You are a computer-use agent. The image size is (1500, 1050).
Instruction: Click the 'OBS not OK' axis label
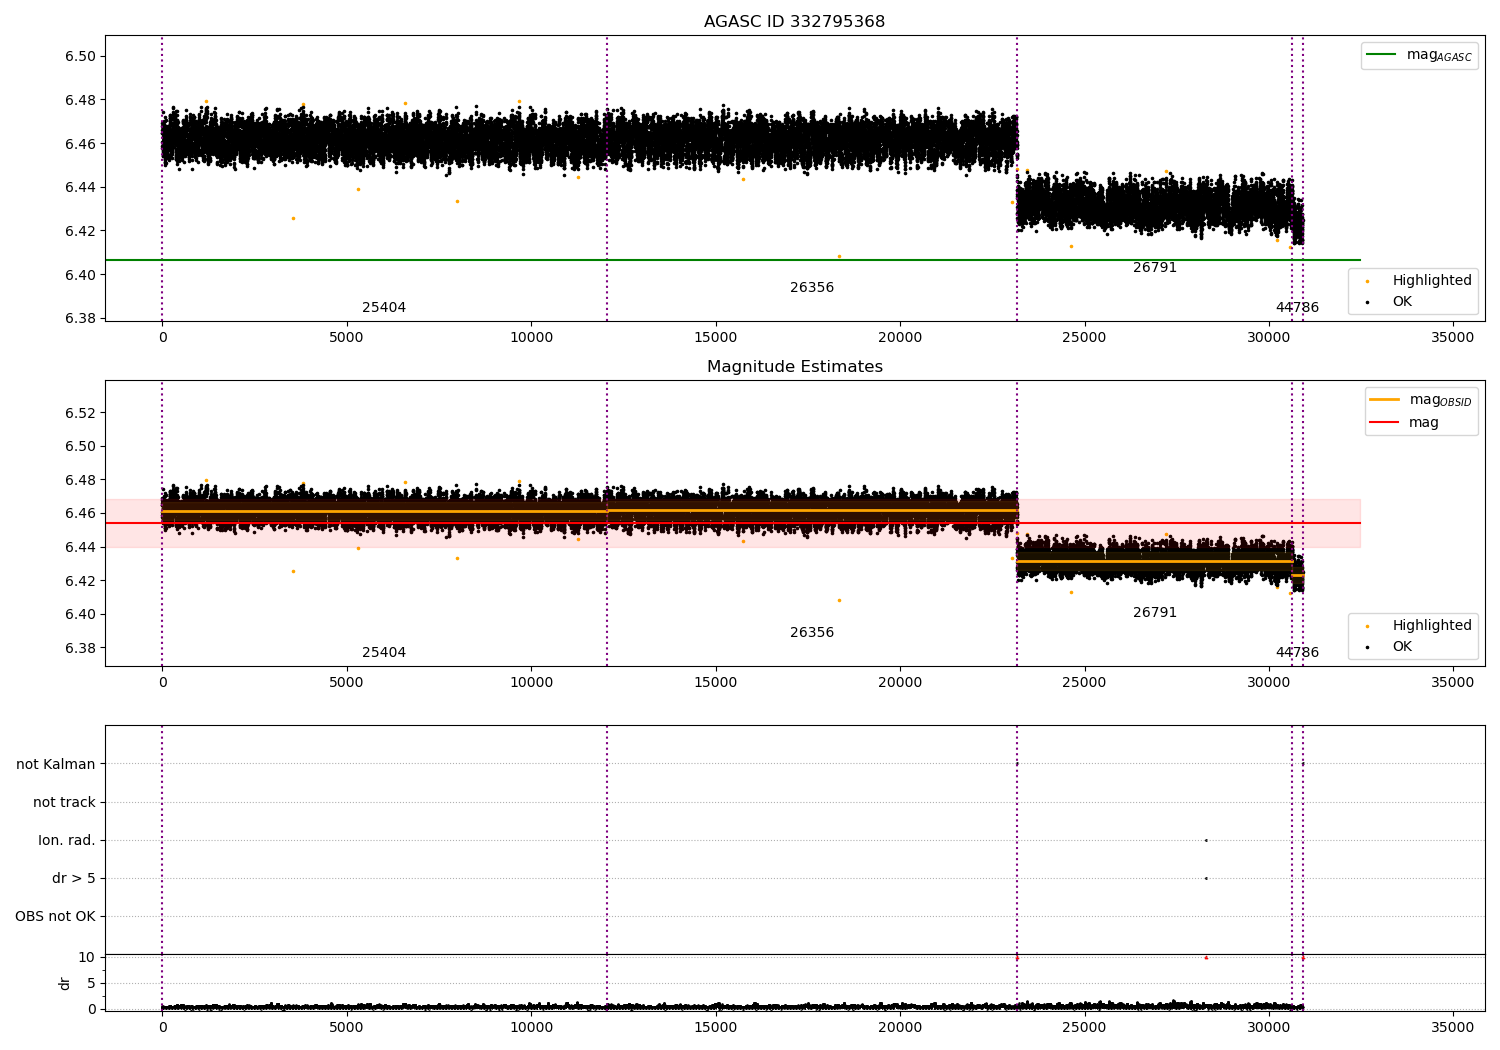point(56,916)
